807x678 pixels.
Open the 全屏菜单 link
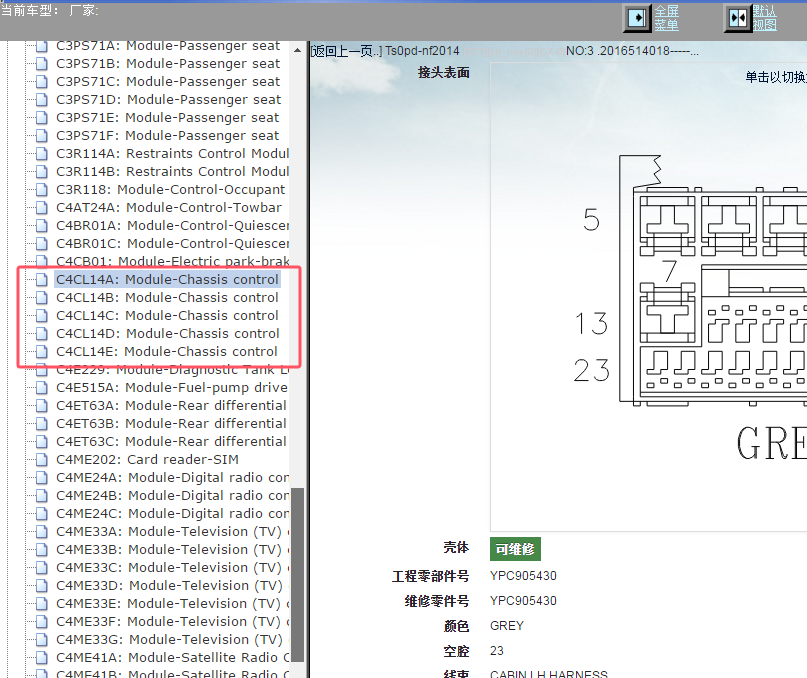coord(666,18)
